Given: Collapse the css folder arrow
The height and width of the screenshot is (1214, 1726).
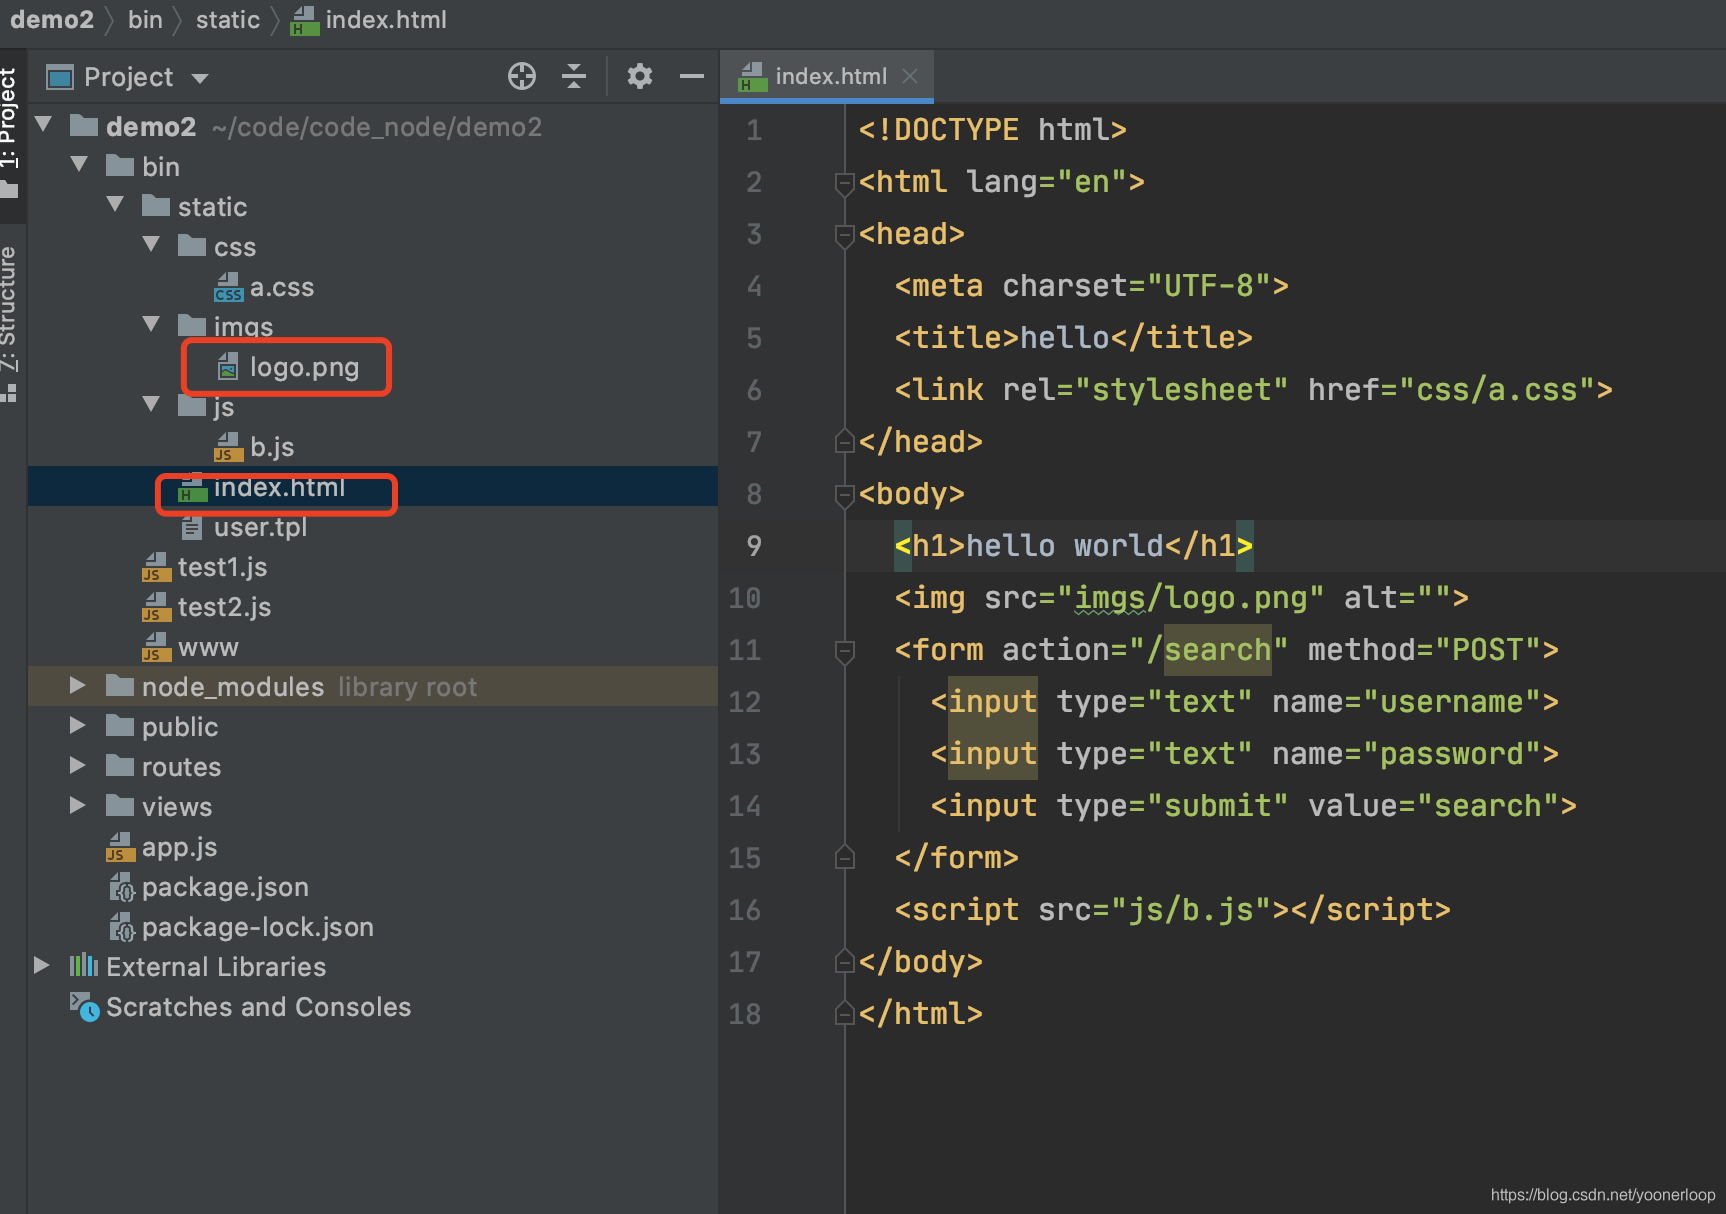Looking at the screenshot, I should (x=151, y=245).
